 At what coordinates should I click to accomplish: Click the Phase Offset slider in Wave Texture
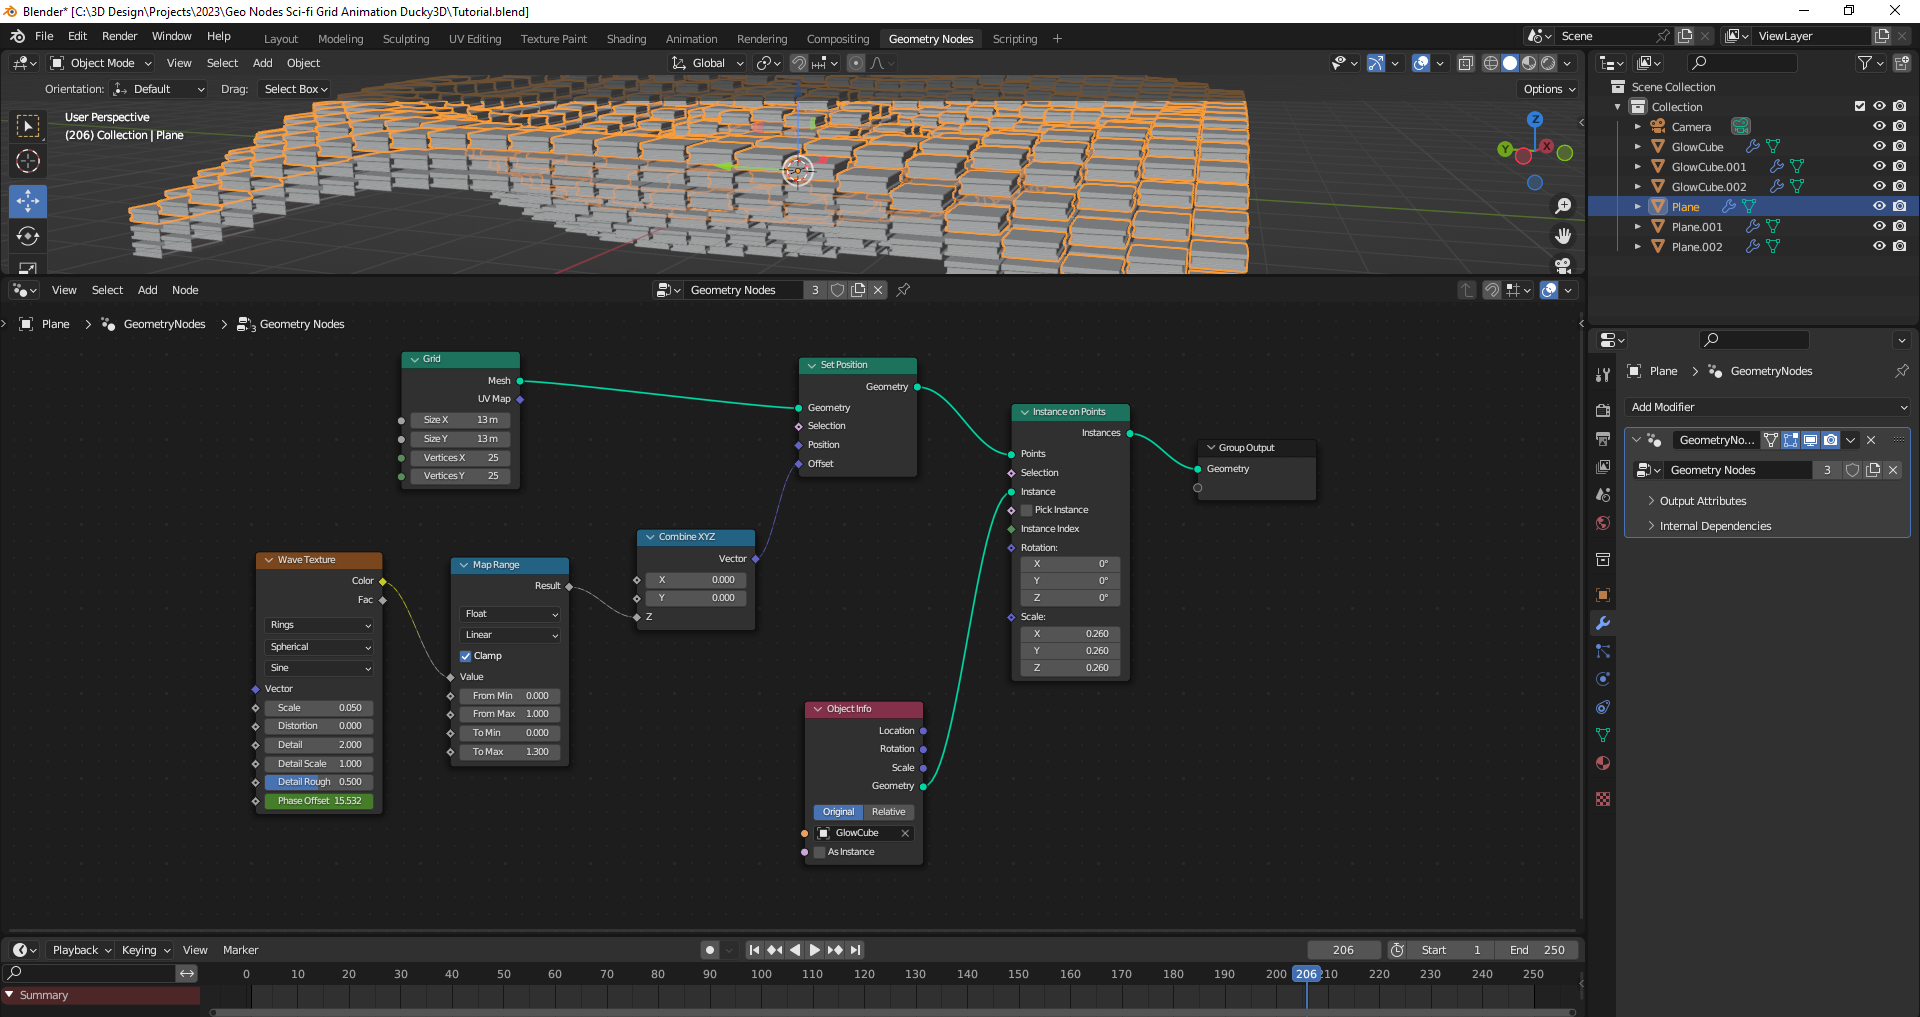click(318, 800)
